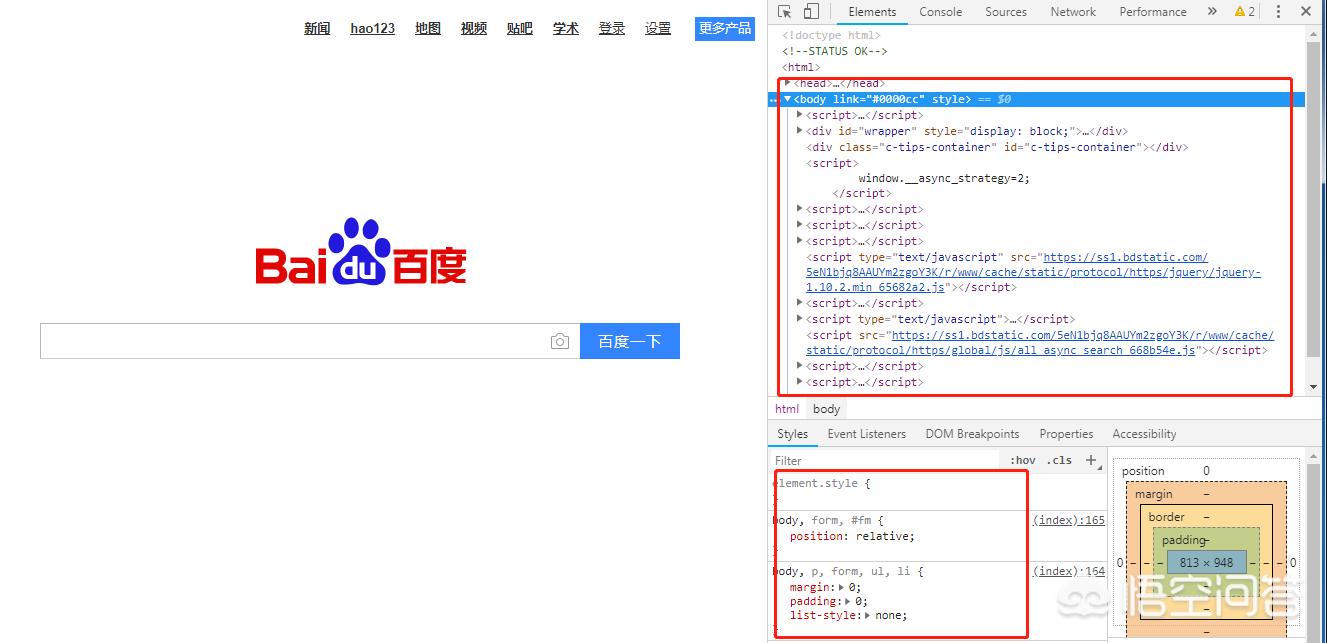Open the 视频 link

(x=474, y=28)
